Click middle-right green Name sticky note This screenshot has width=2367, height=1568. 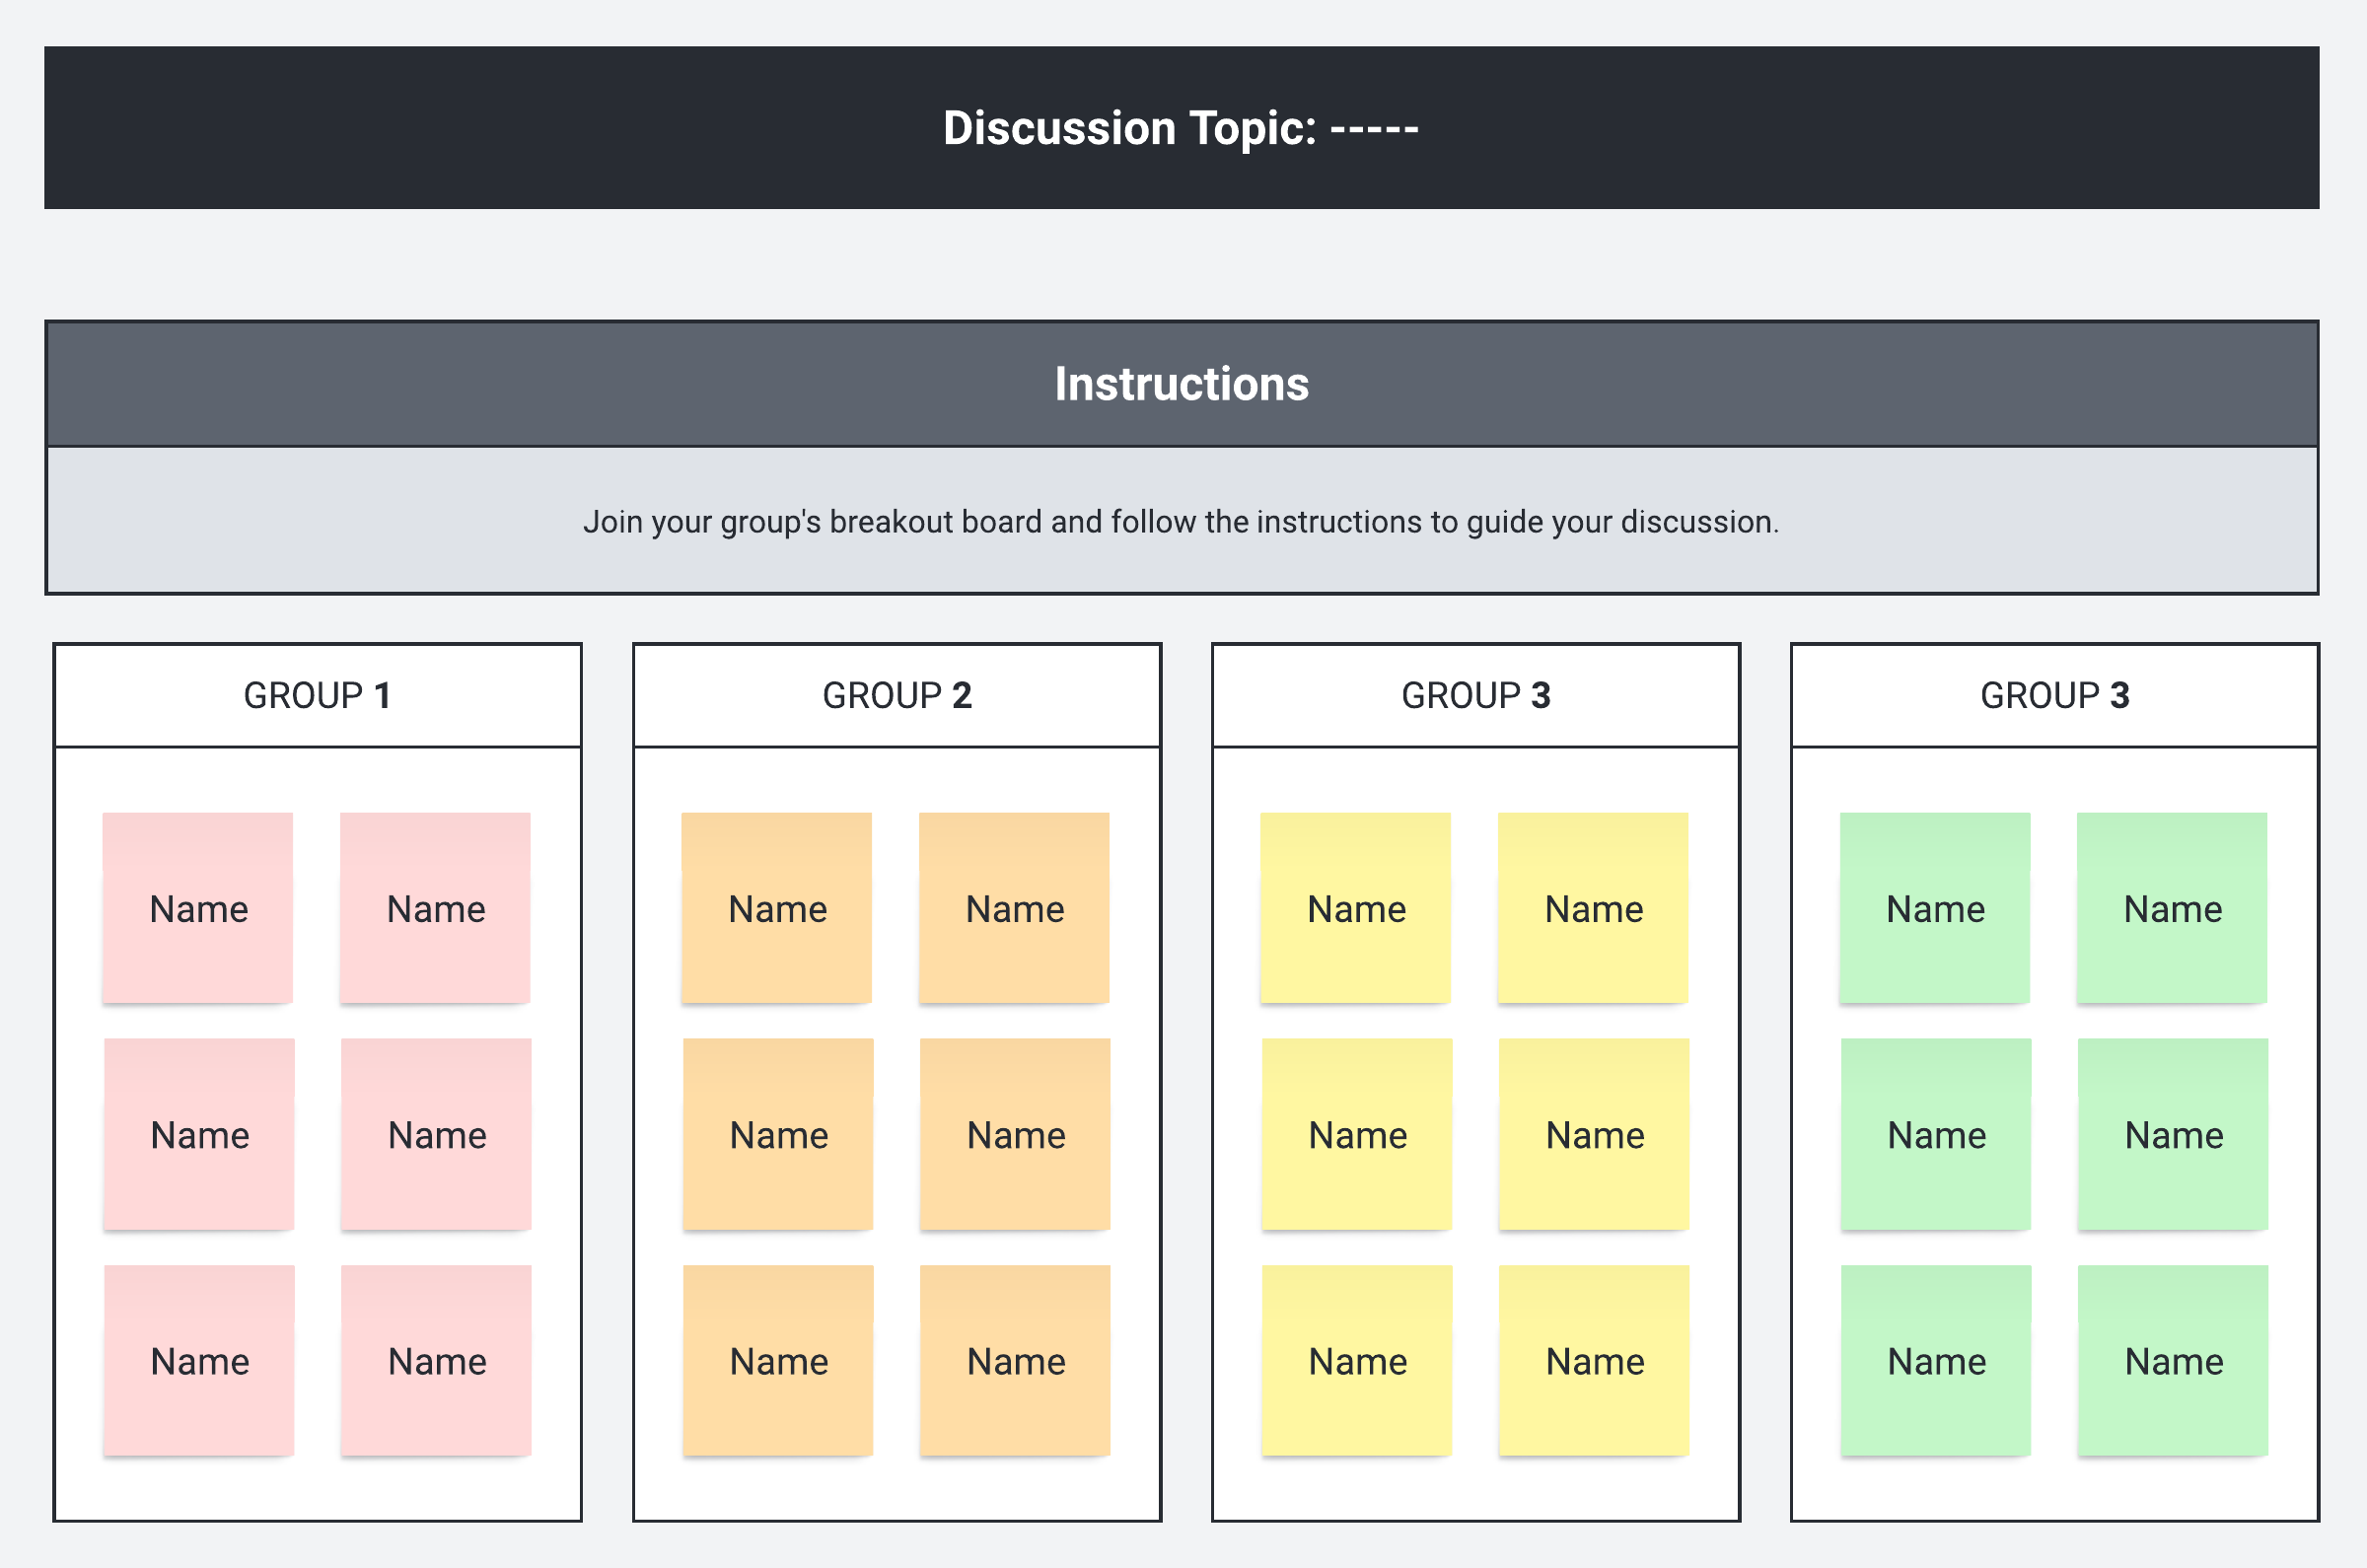point(2173,1134)
